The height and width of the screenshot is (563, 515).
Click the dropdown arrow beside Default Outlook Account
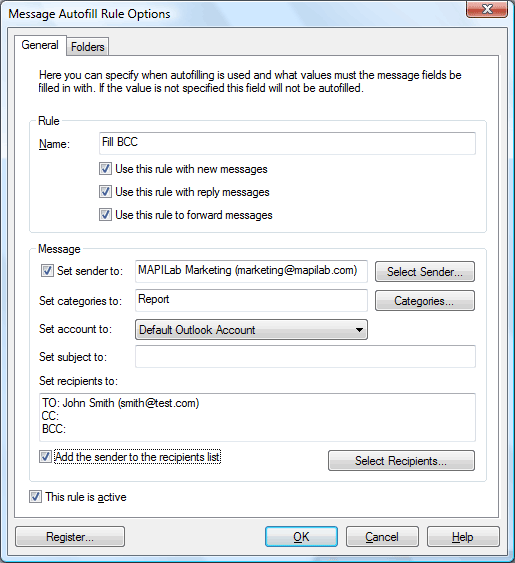click(x=359, y=330)
